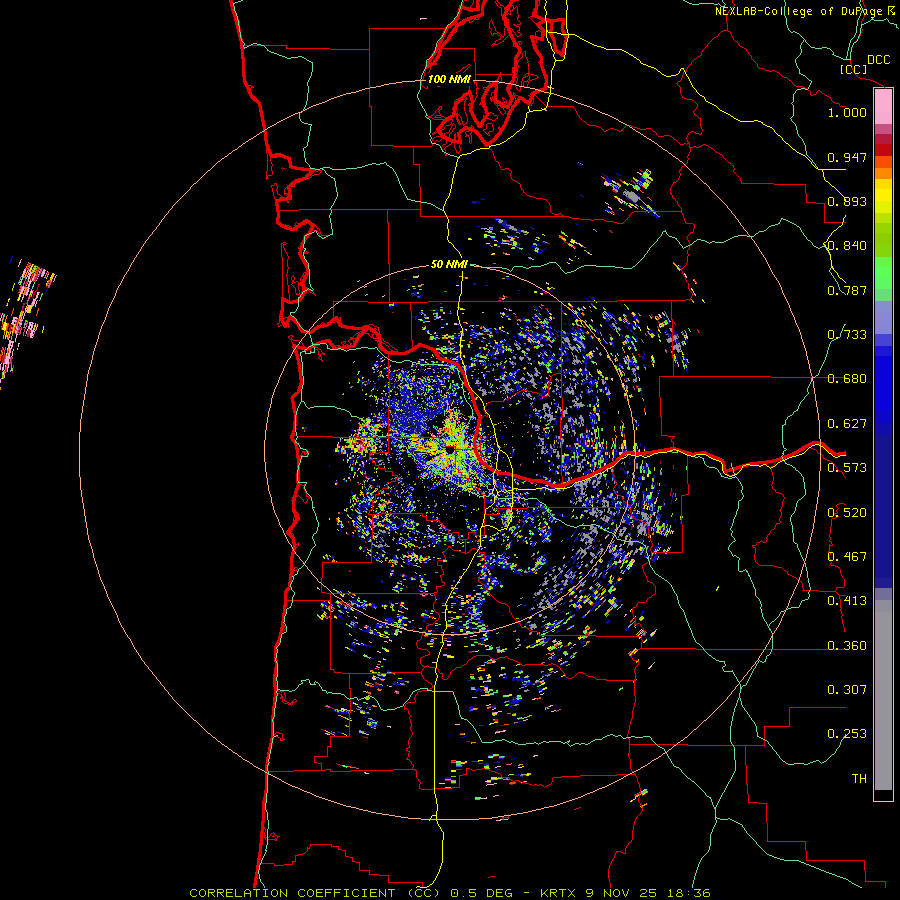Click the KRTX radar site center marker
This screenshot has height=900, width=900.
pyautogui.click(x=451, y=449)
